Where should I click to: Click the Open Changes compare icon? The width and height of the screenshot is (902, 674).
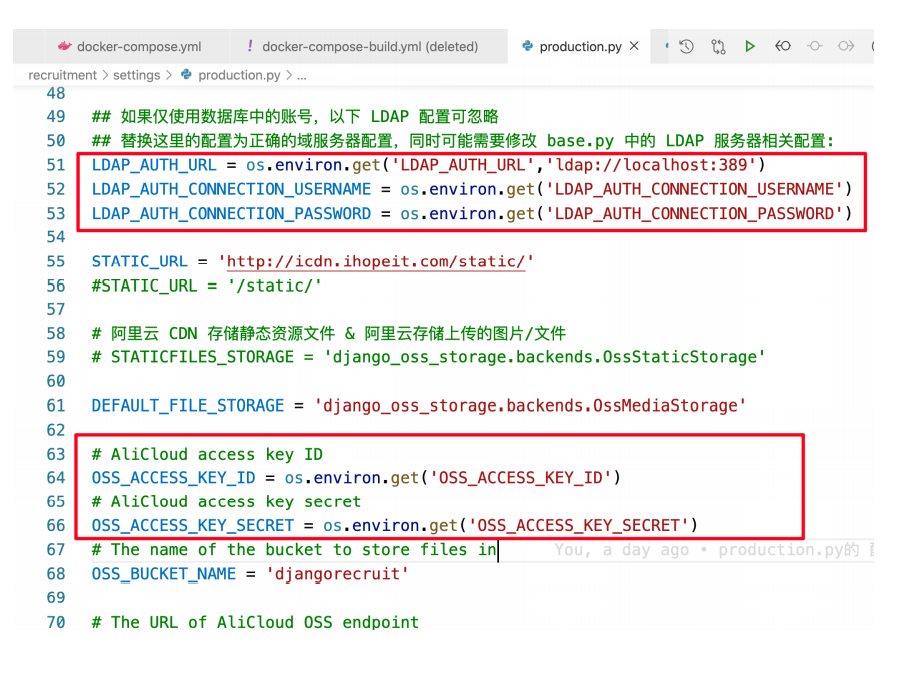(718, 46)
